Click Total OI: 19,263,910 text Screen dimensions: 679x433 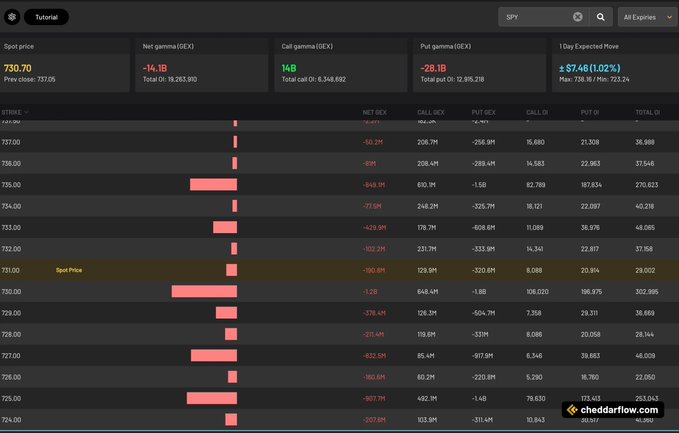click(170, 79)
